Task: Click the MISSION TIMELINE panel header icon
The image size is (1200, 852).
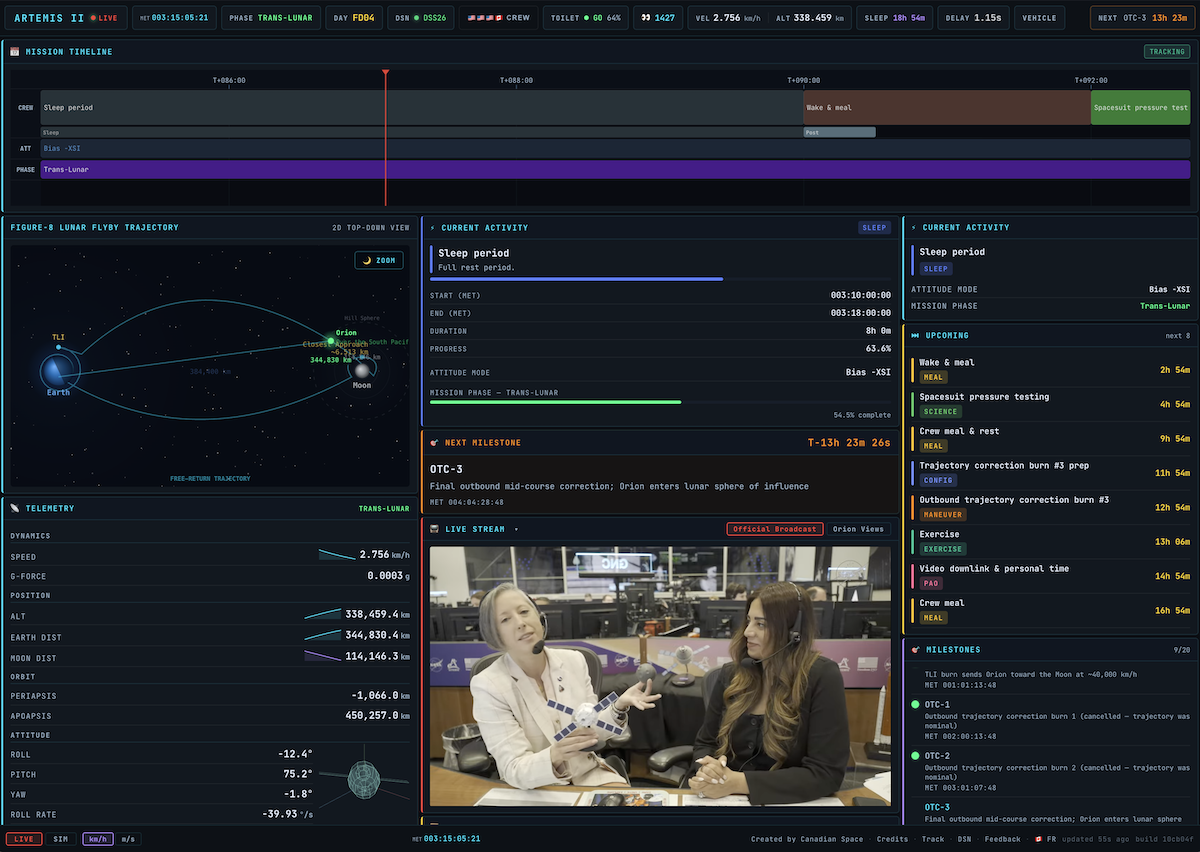Action: 14,49
